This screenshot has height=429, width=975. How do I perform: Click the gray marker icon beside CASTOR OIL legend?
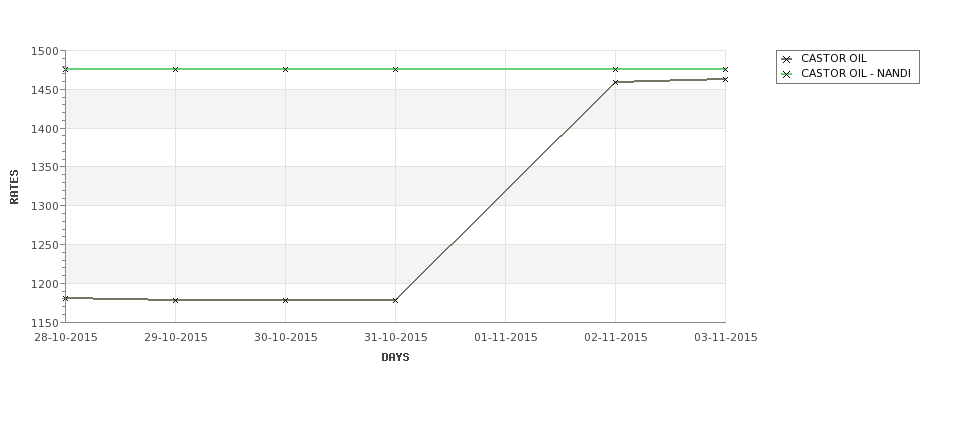787,59
